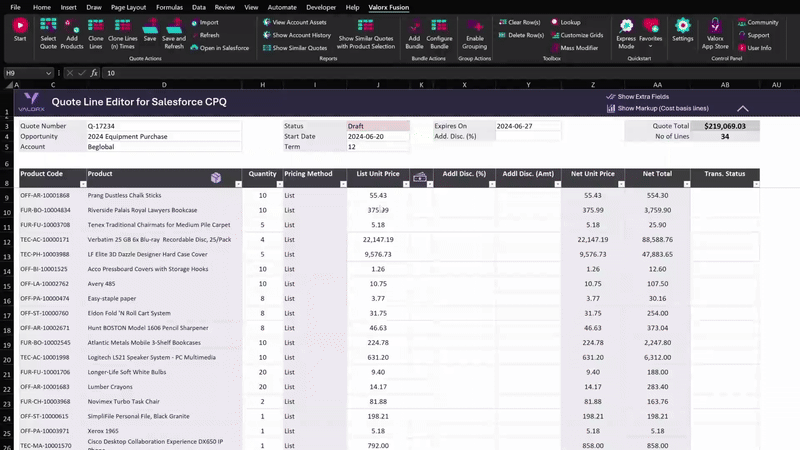Click the Term field value 12
800x450 pixels.
point(378,147)
